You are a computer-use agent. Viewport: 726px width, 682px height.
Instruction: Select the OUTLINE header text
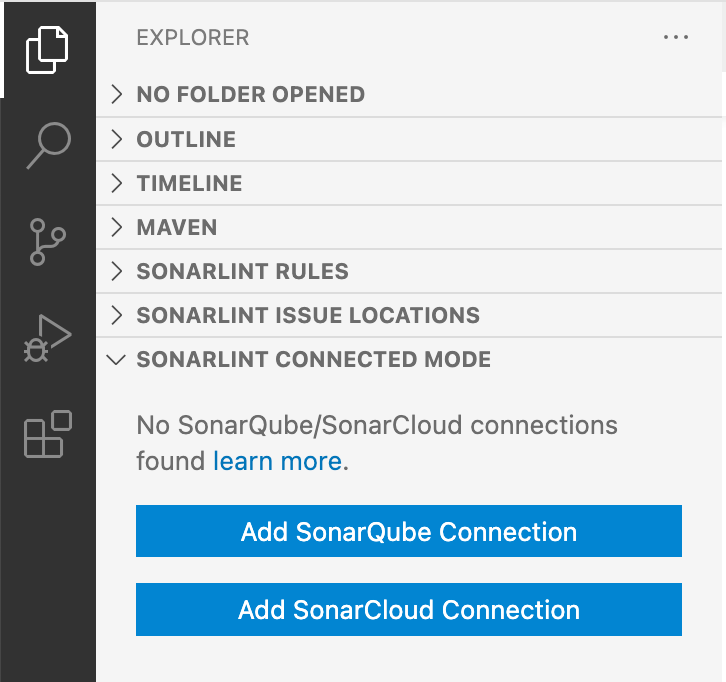(x=186, y=139)
